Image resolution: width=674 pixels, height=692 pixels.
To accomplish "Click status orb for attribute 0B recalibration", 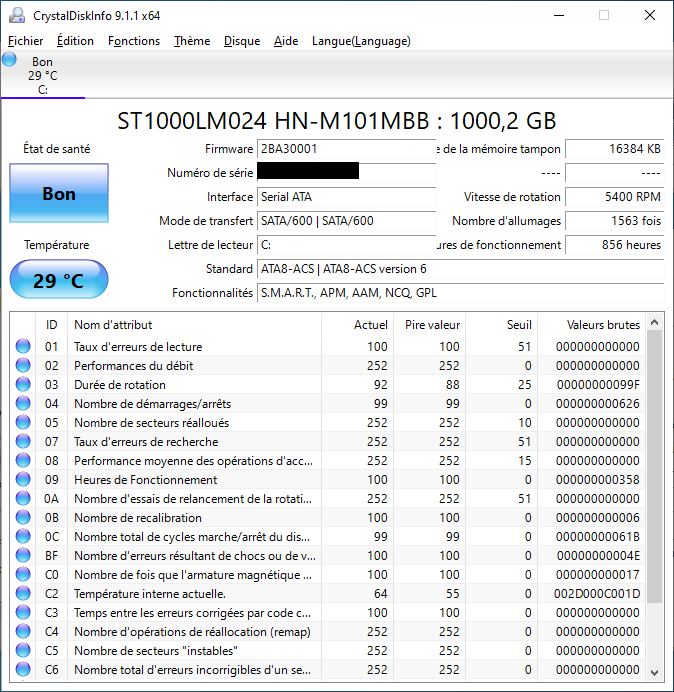I will [23, 517].
